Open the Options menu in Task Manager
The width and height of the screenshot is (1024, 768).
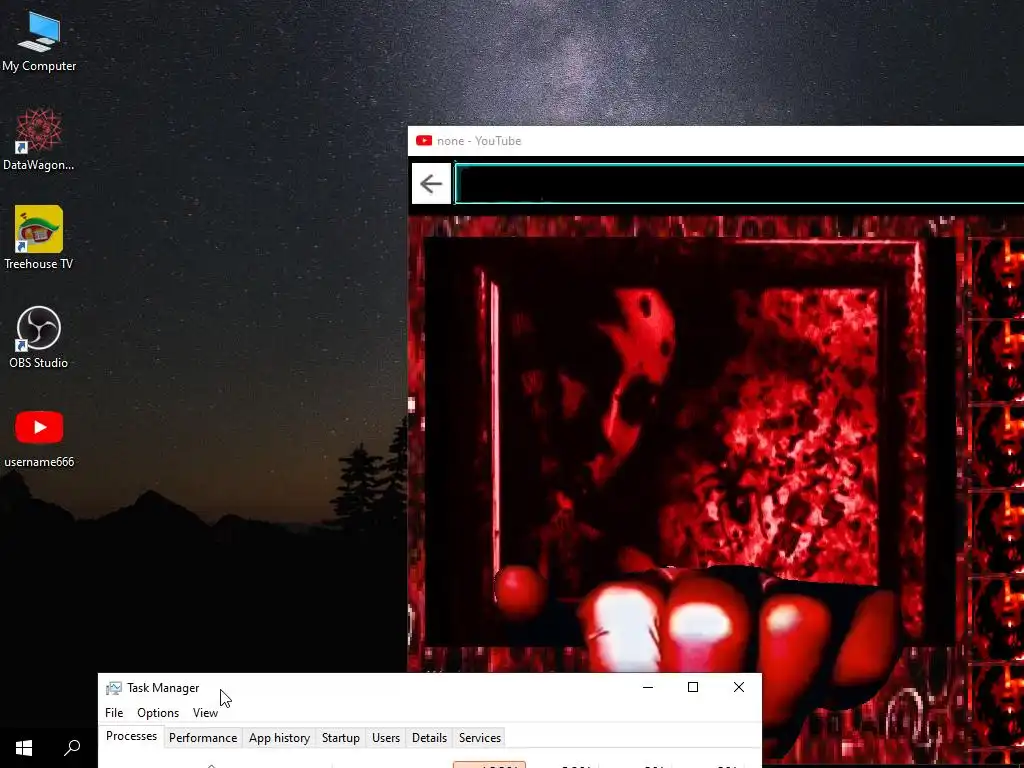pyautogui.click(x=158, y=712)
